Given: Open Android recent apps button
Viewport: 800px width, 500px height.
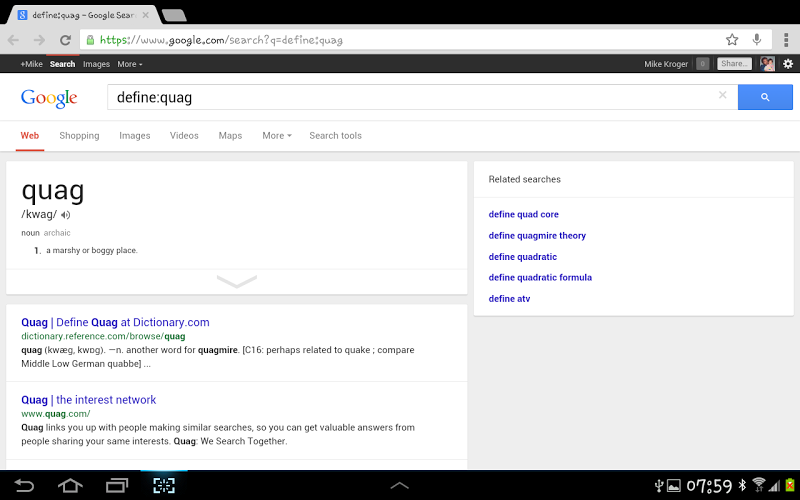Looking at the screenshot, I should [117, 485].
